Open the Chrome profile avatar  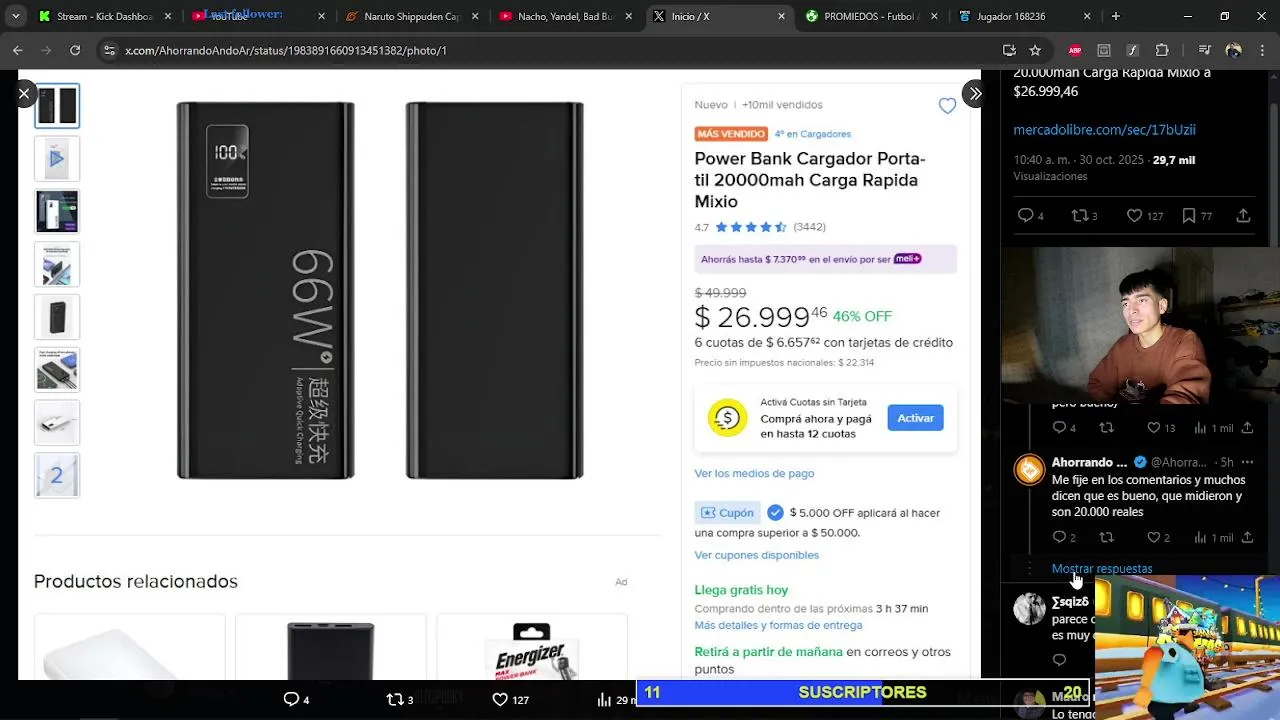[x=1234, y=50]
